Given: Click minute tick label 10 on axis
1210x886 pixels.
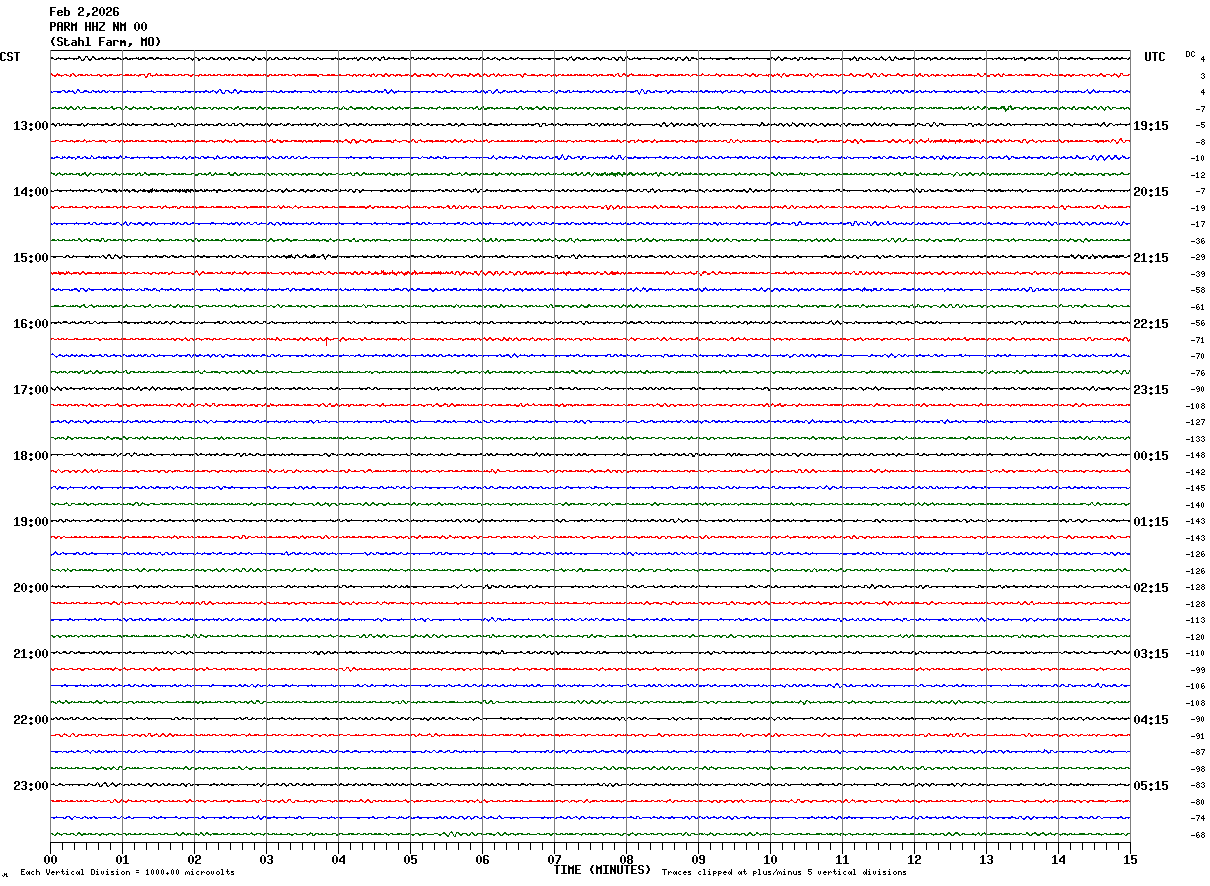Looking at the screenshot, I should click(770, 860).
